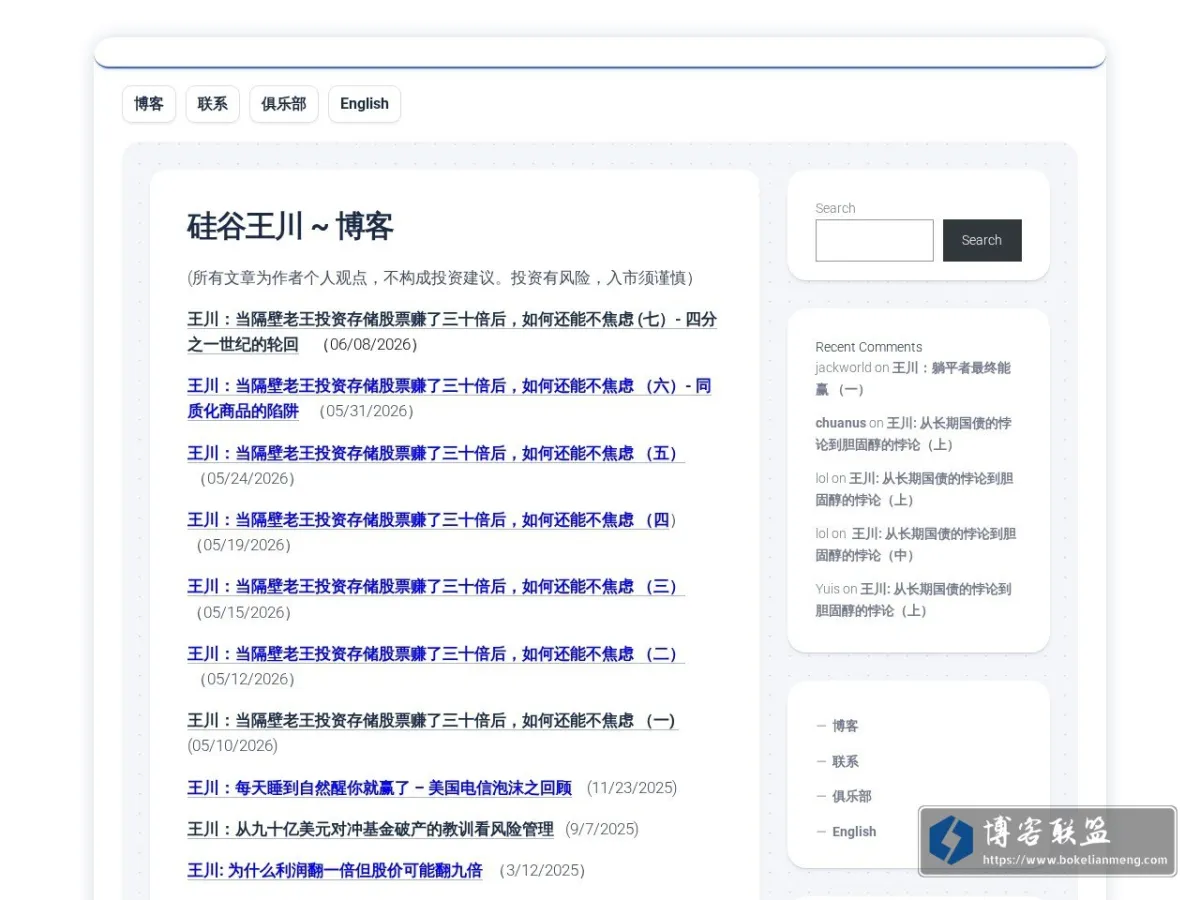Open article 从九十亿美元对冲基金破产的教训看风险管理

click(370, 829)
